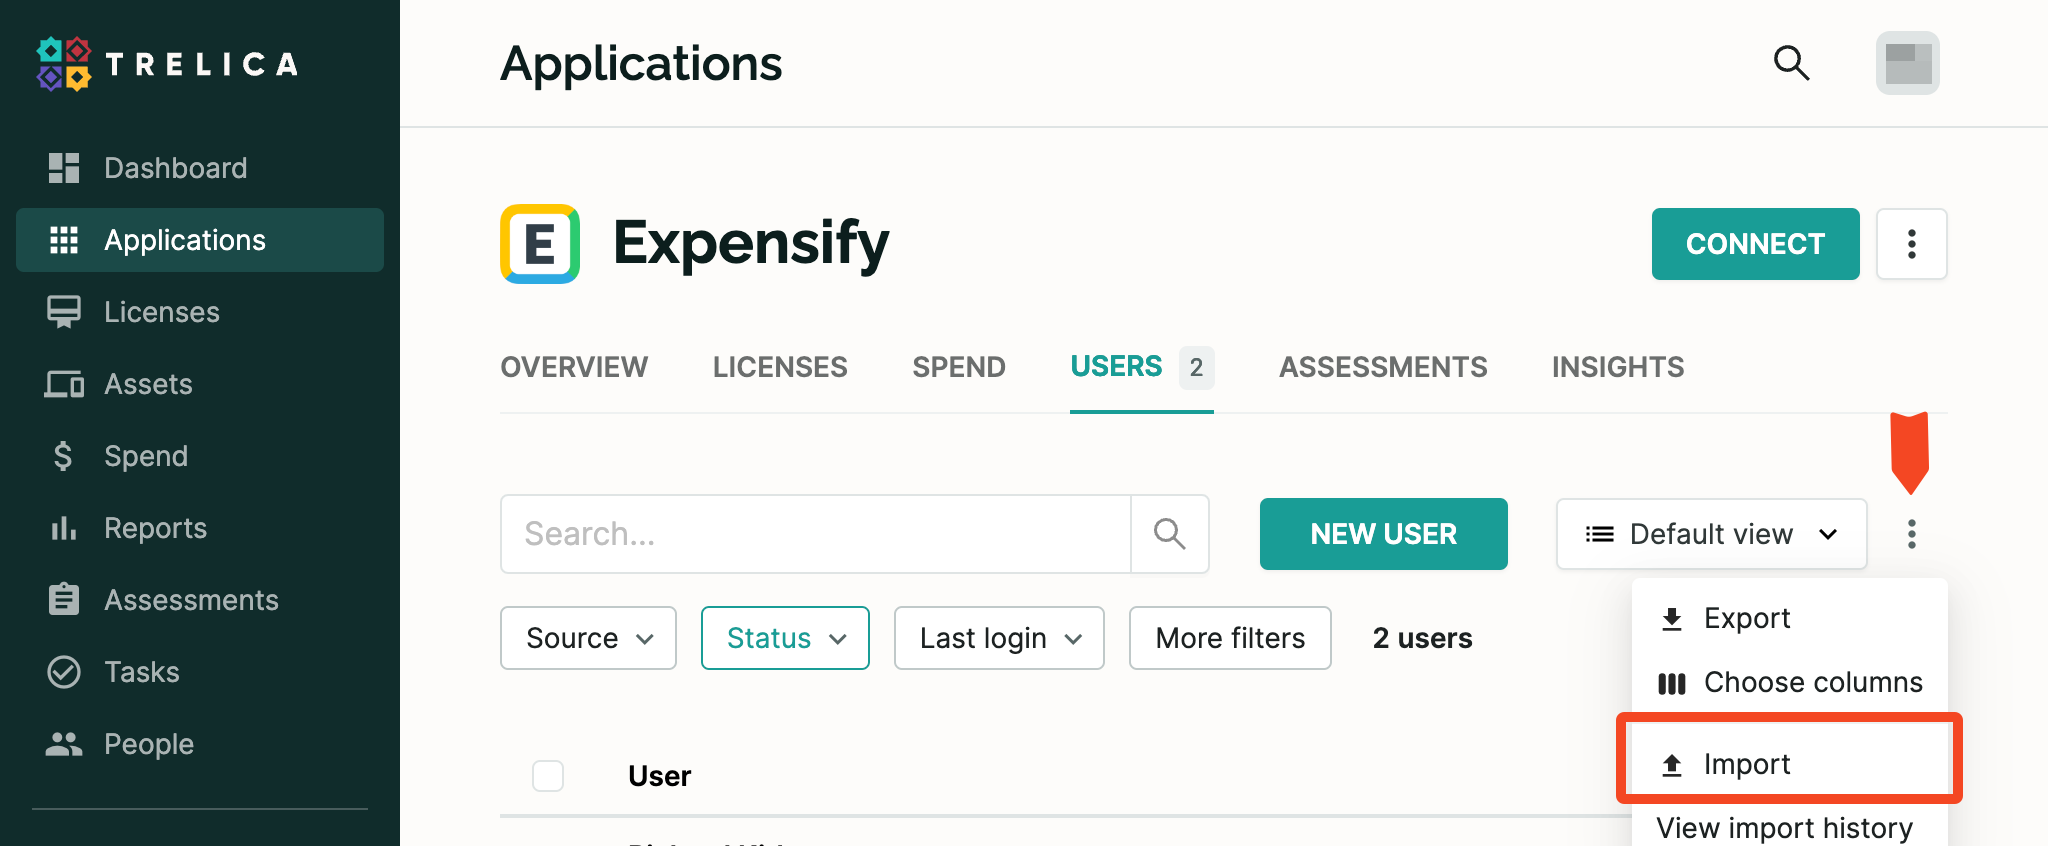Select Choose columns in the menu
The width and height of the screenshot is (2048, 846).
1790,682
